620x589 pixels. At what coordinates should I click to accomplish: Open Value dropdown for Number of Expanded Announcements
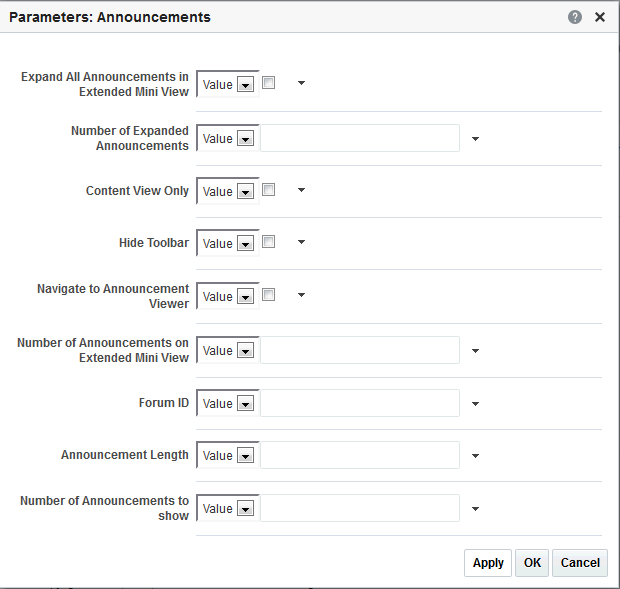(245, 139)
